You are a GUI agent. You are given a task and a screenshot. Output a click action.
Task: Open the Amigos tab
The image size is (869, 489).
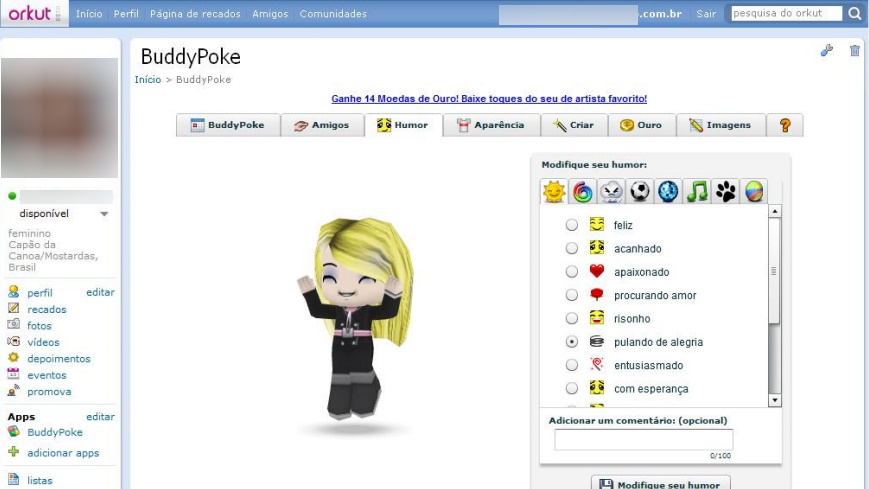[x=322, y=125]
